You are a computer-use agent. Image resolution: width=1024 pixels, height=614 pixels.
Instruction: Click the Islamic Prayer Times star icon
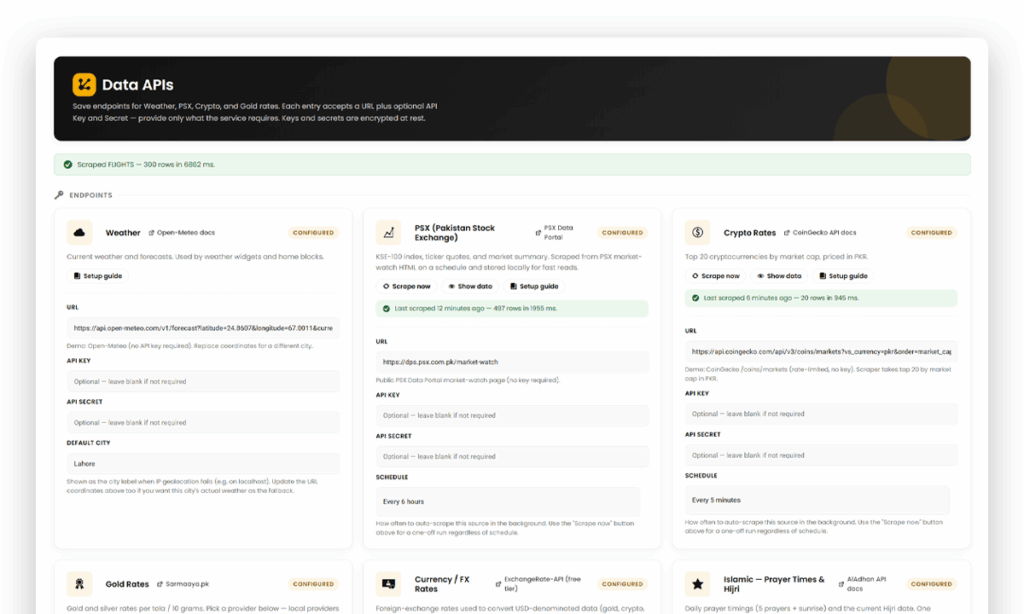click(x=697, y=584)
